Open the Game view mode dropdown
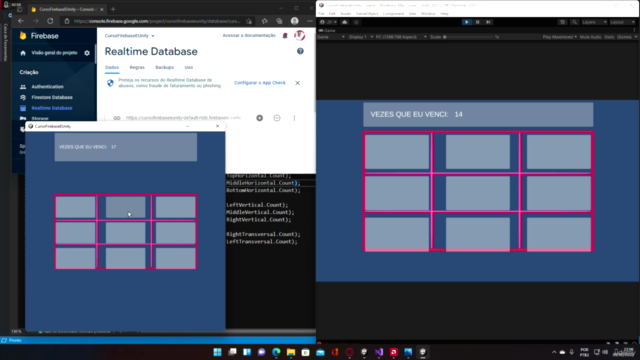This screenshot has height=360, width=640. click(331, 37)
